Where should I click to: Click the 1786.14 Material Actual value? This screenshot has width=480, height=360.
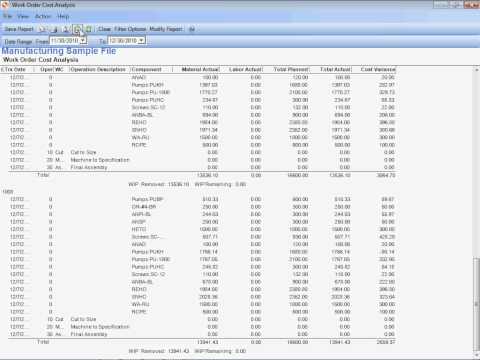(x=209, y=252)
